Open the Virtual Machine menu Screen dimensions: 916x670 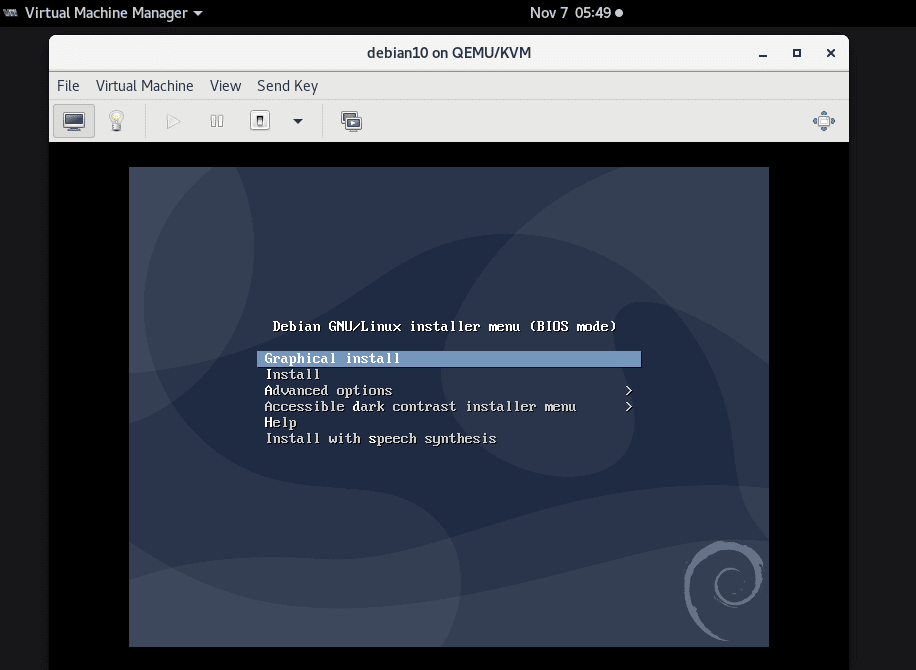(144, 86)
